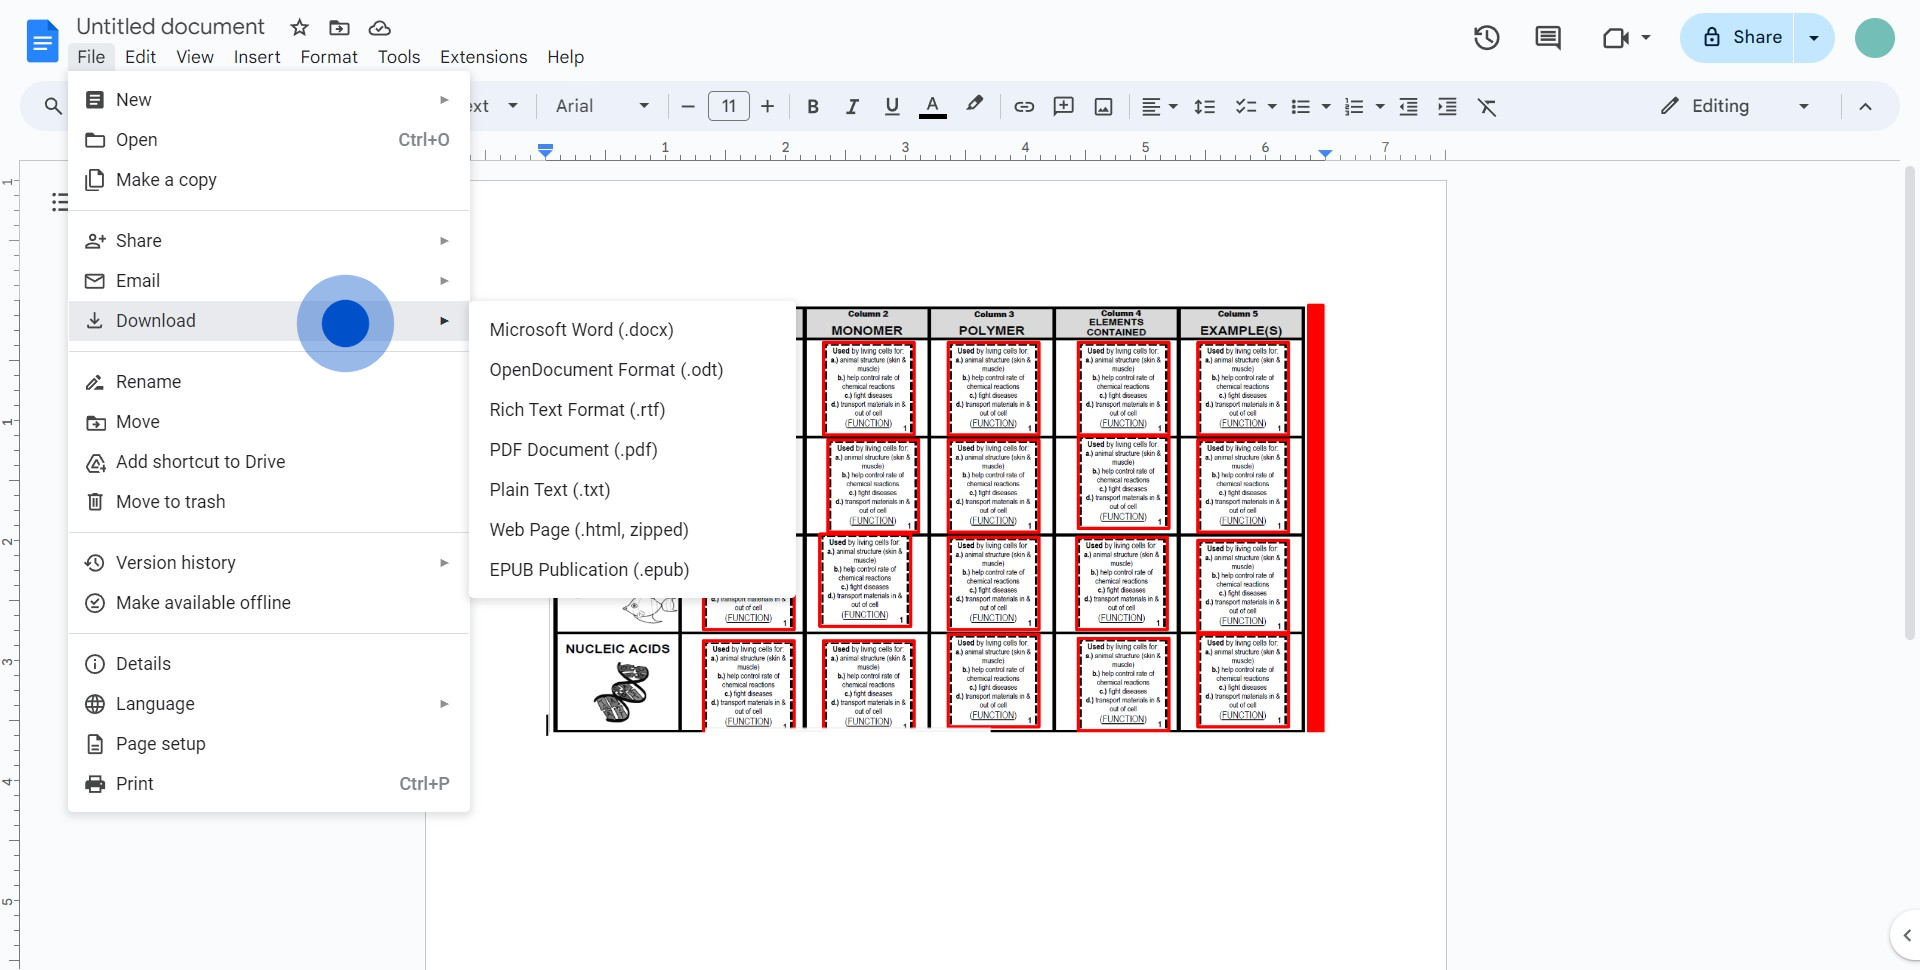Choose Make a copy from File menu
The image size is (1920, 970).
click(166, 180)
